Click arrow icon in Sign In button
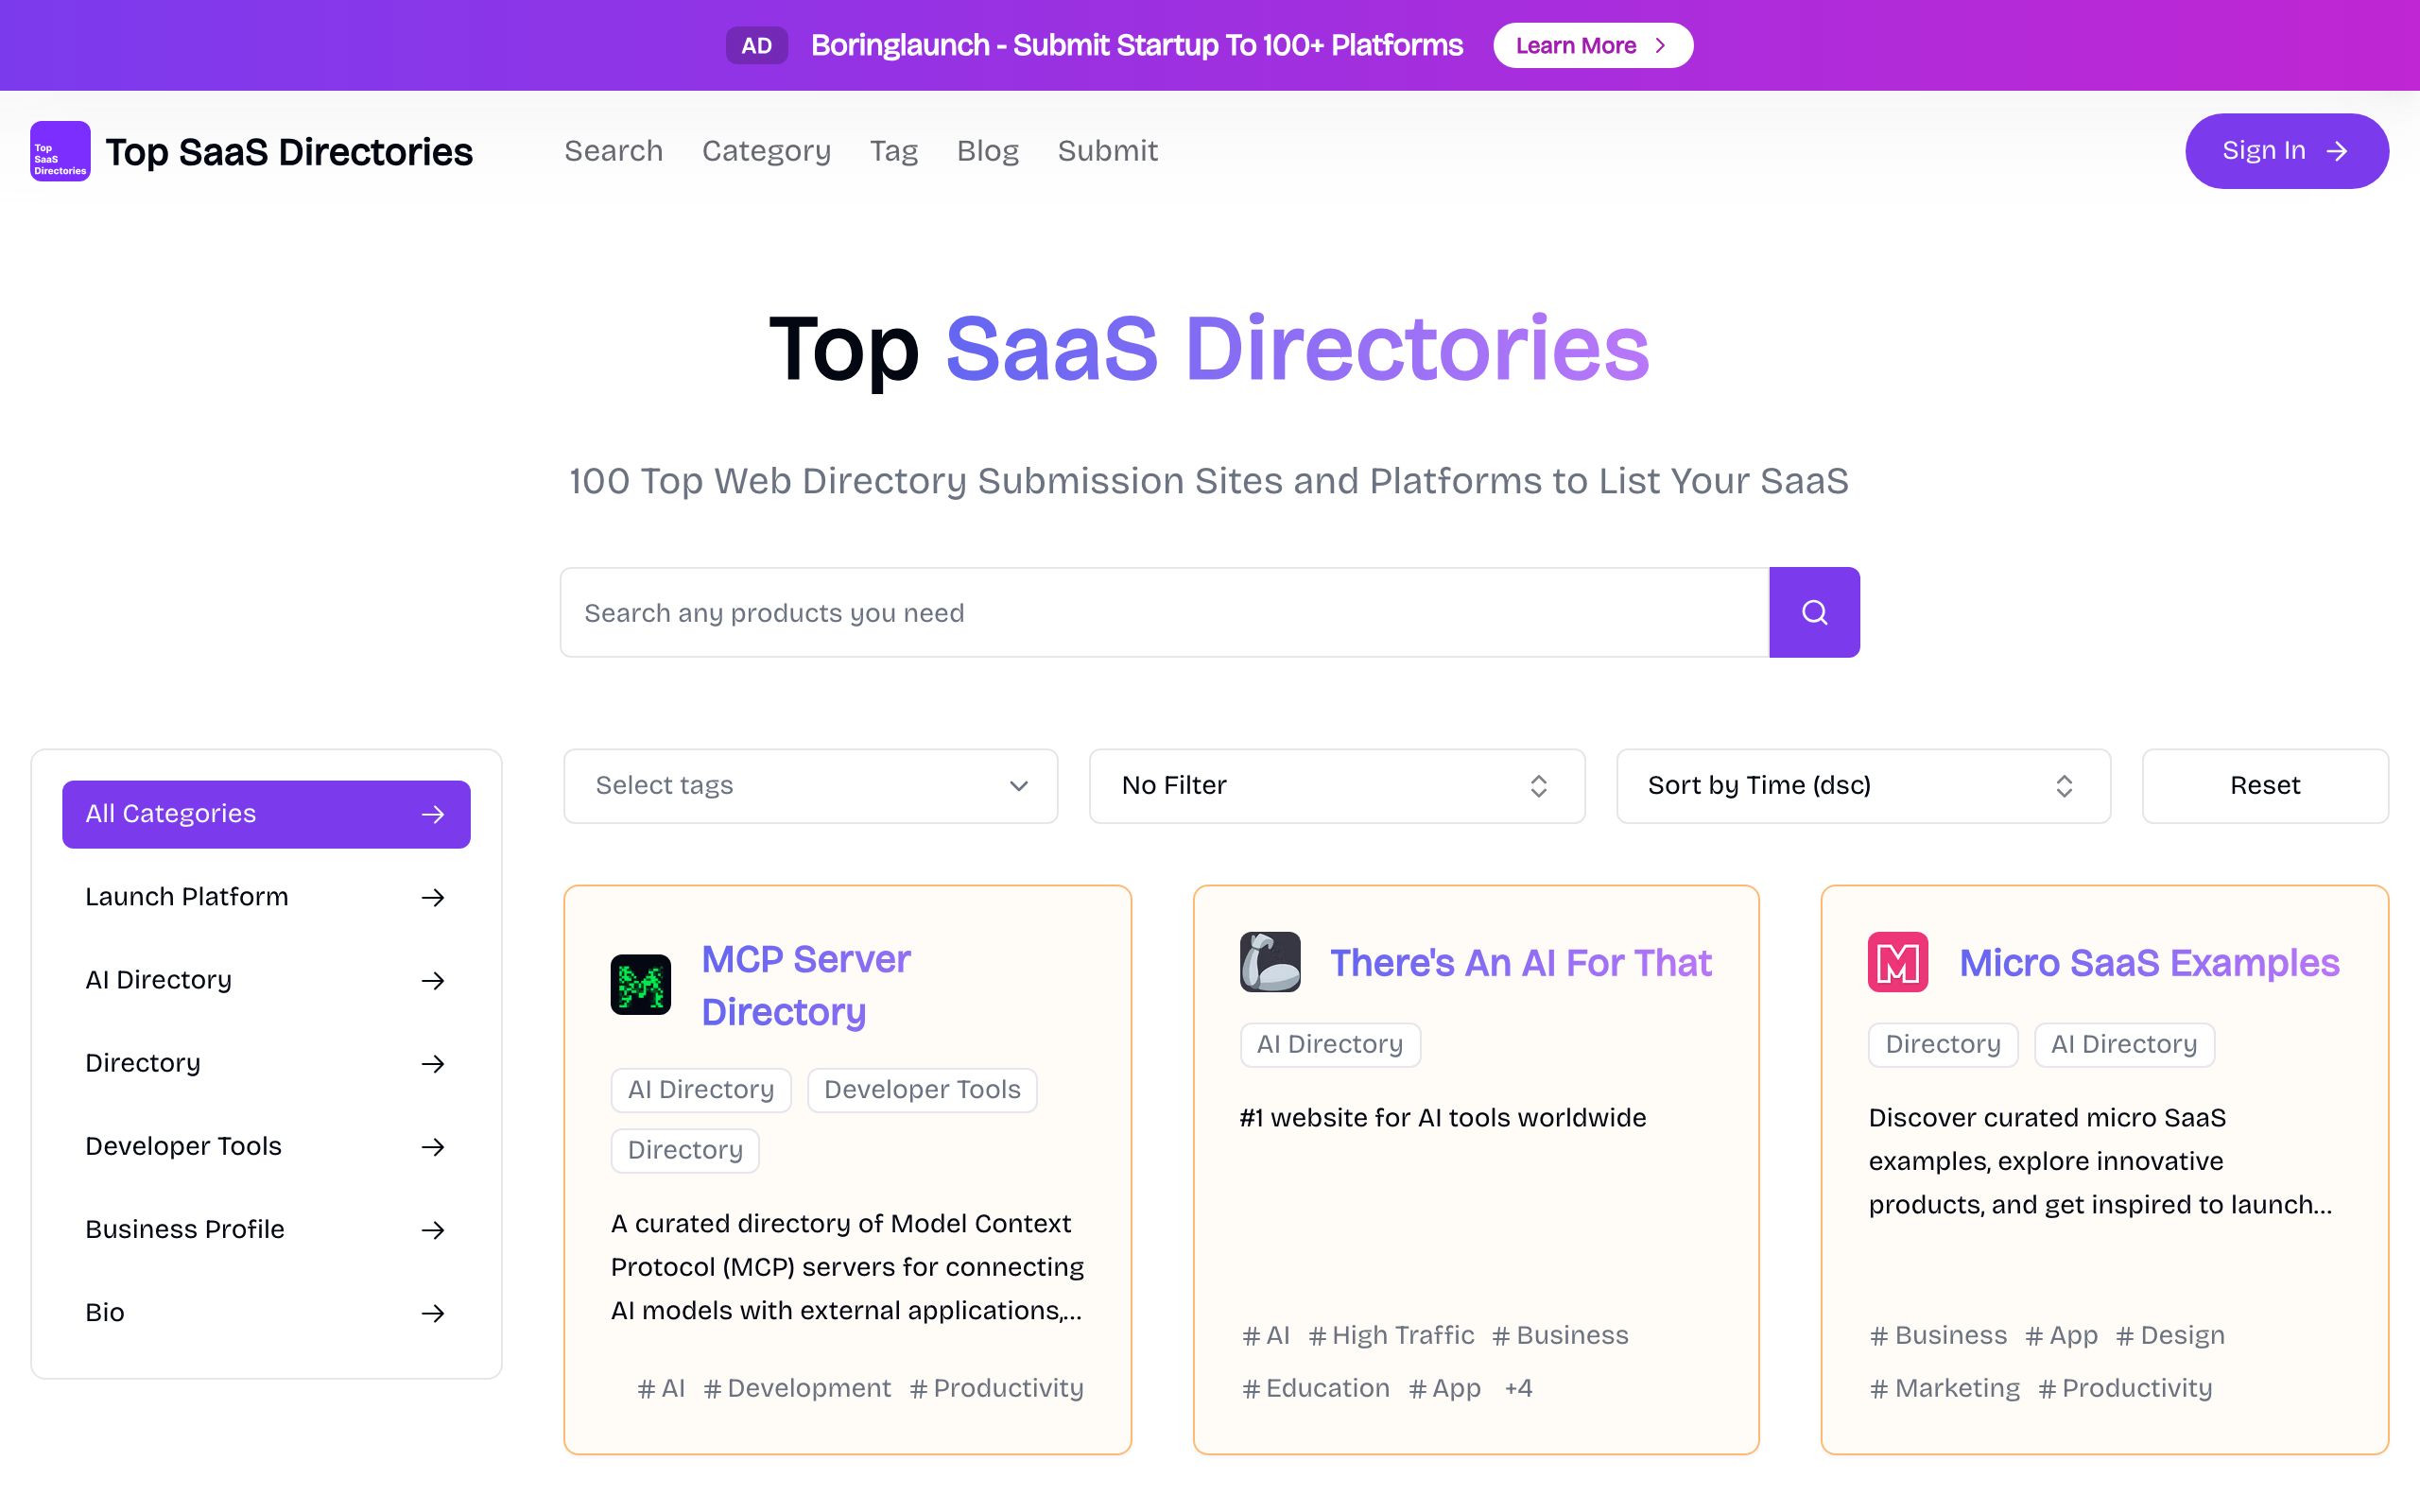 coord(2337,151)
